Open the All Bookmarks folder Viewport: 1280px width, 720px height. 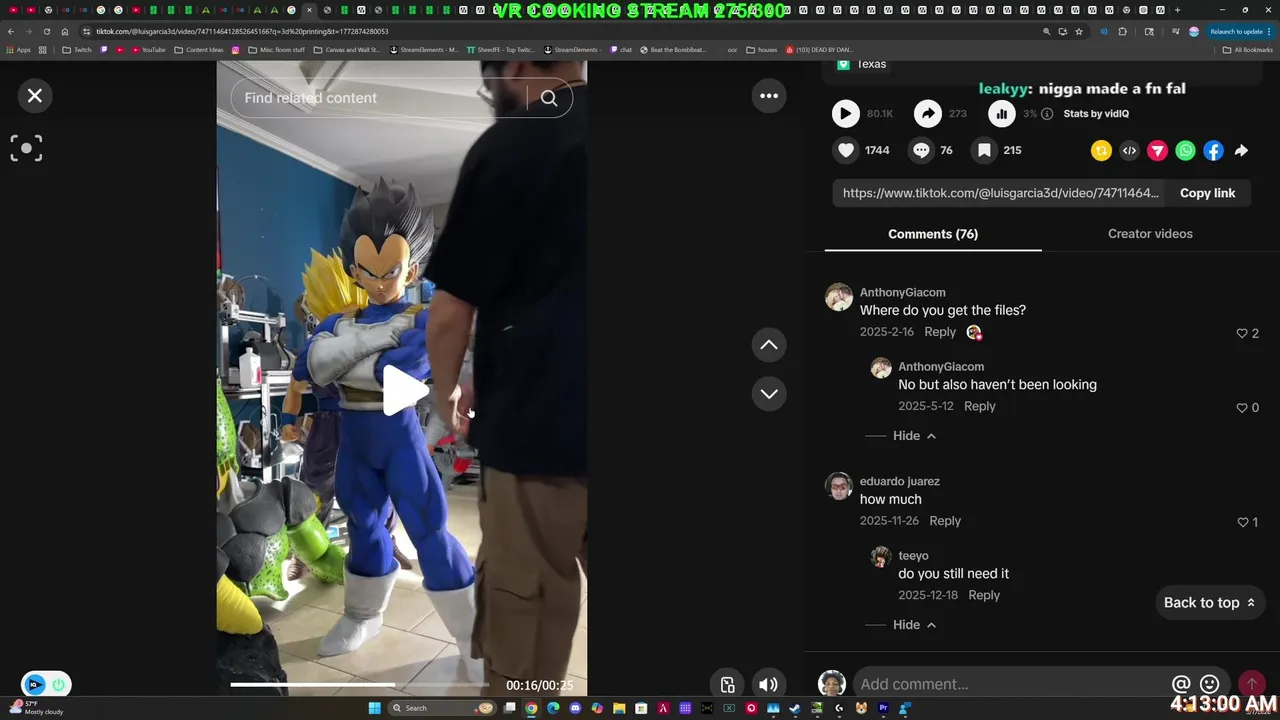(x=1247, y=50)
